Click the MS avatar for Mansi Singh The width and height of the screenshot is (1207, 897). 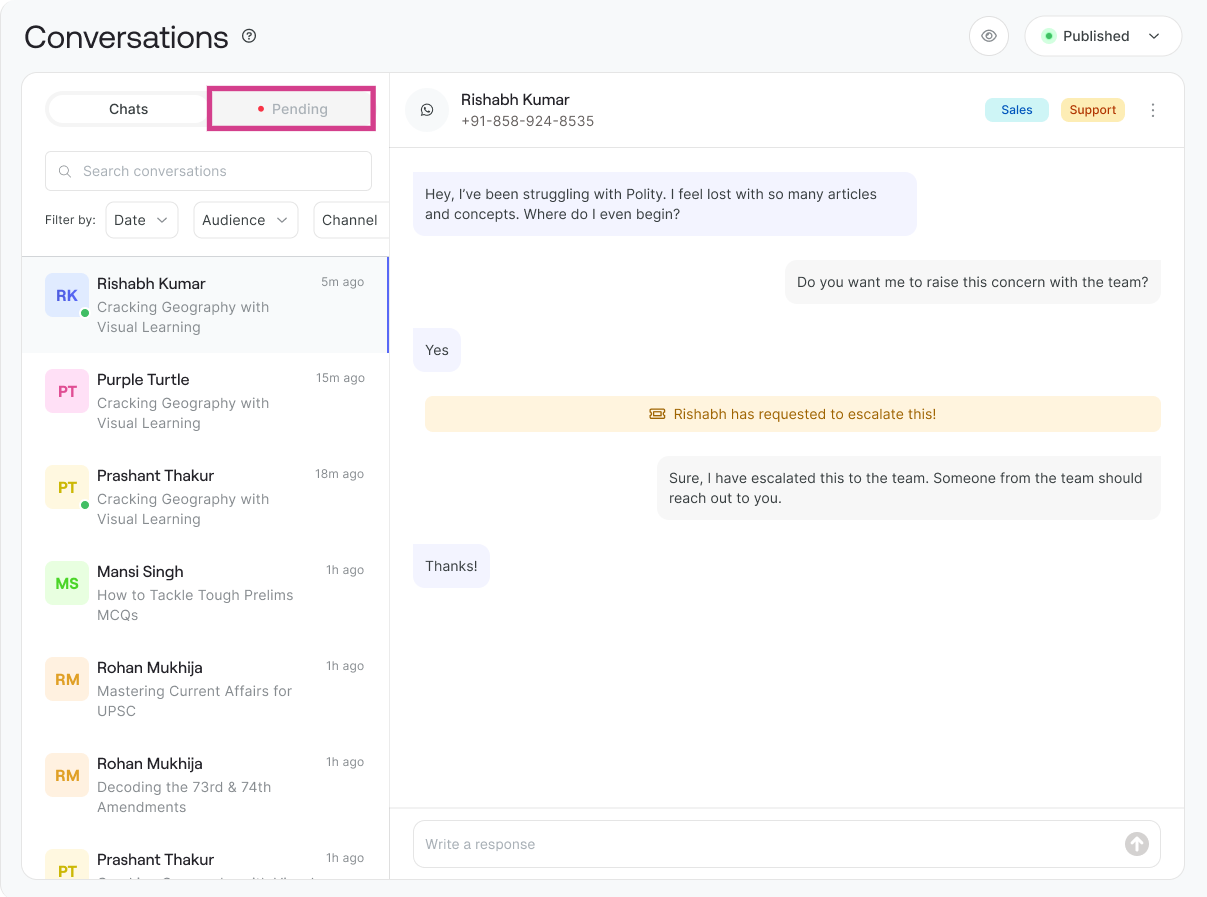pos(67,584)
